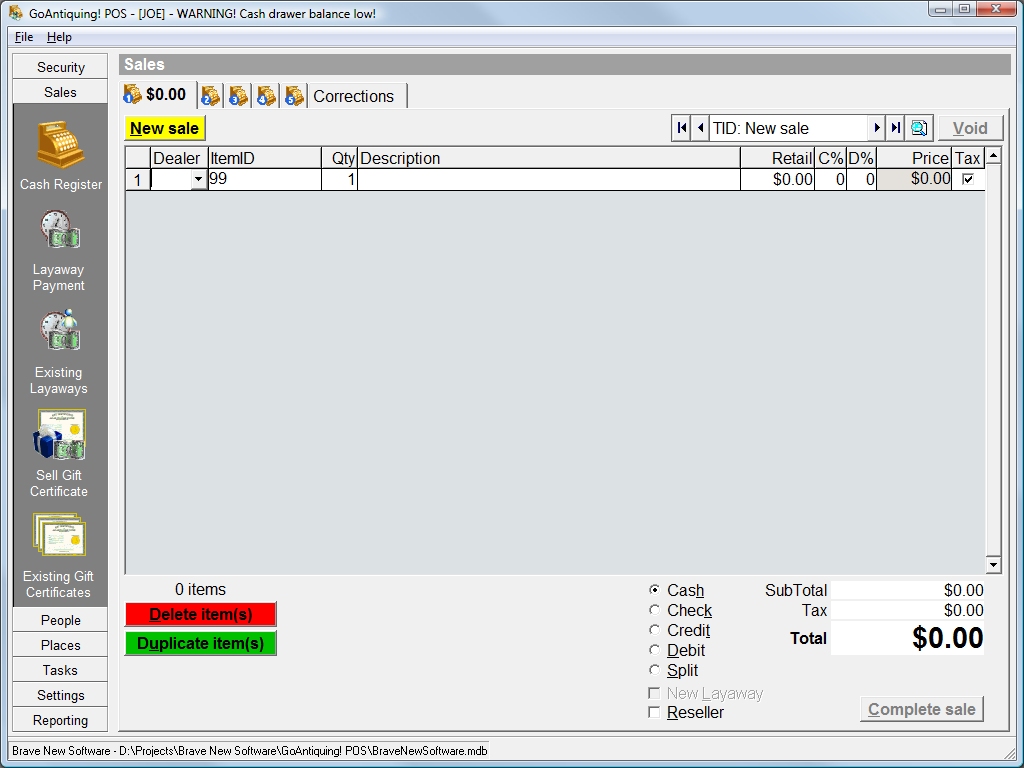Open Existing Gift Certificates
This screenshot has width=1024, height=768.
click(59, 556)
